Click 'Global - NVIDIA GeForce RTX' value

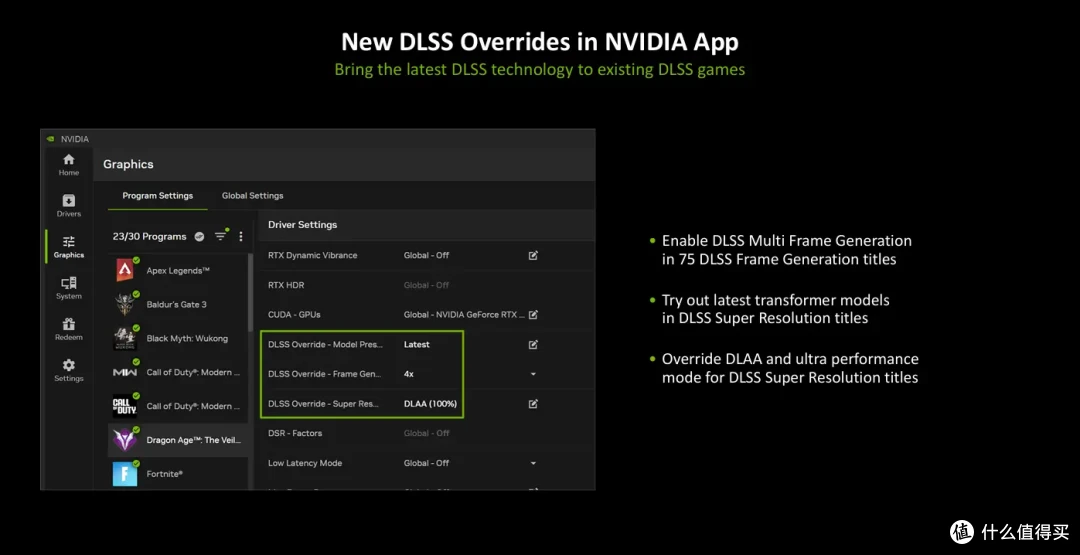click(464, 315)
